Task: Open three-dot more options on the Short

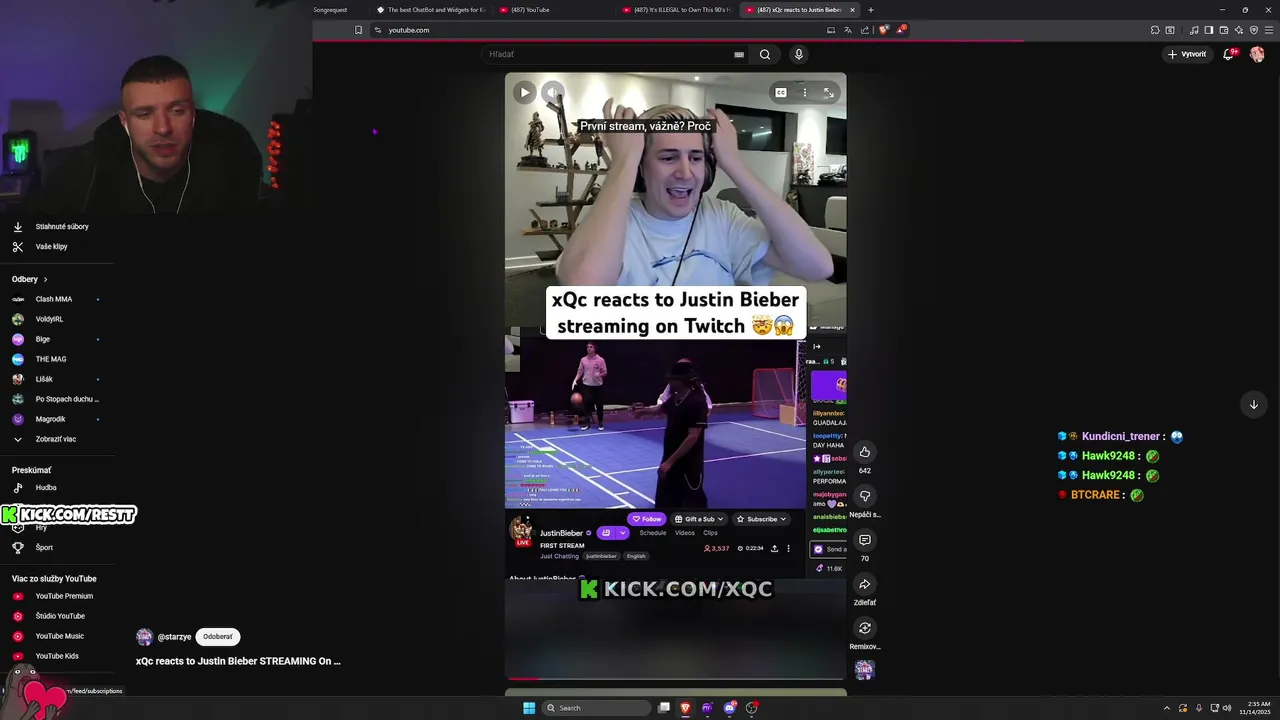Action: coord(805,93)
